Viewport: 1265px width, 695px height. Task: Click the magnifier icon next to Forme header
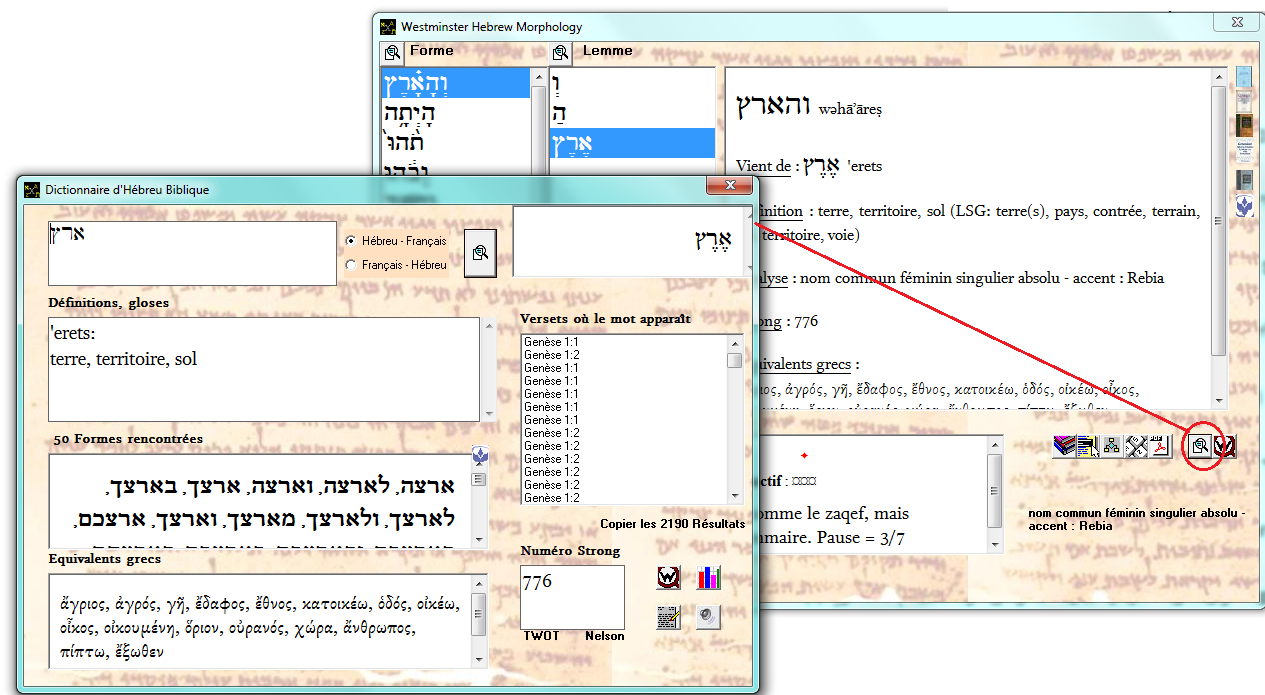[x=392, y=52]
